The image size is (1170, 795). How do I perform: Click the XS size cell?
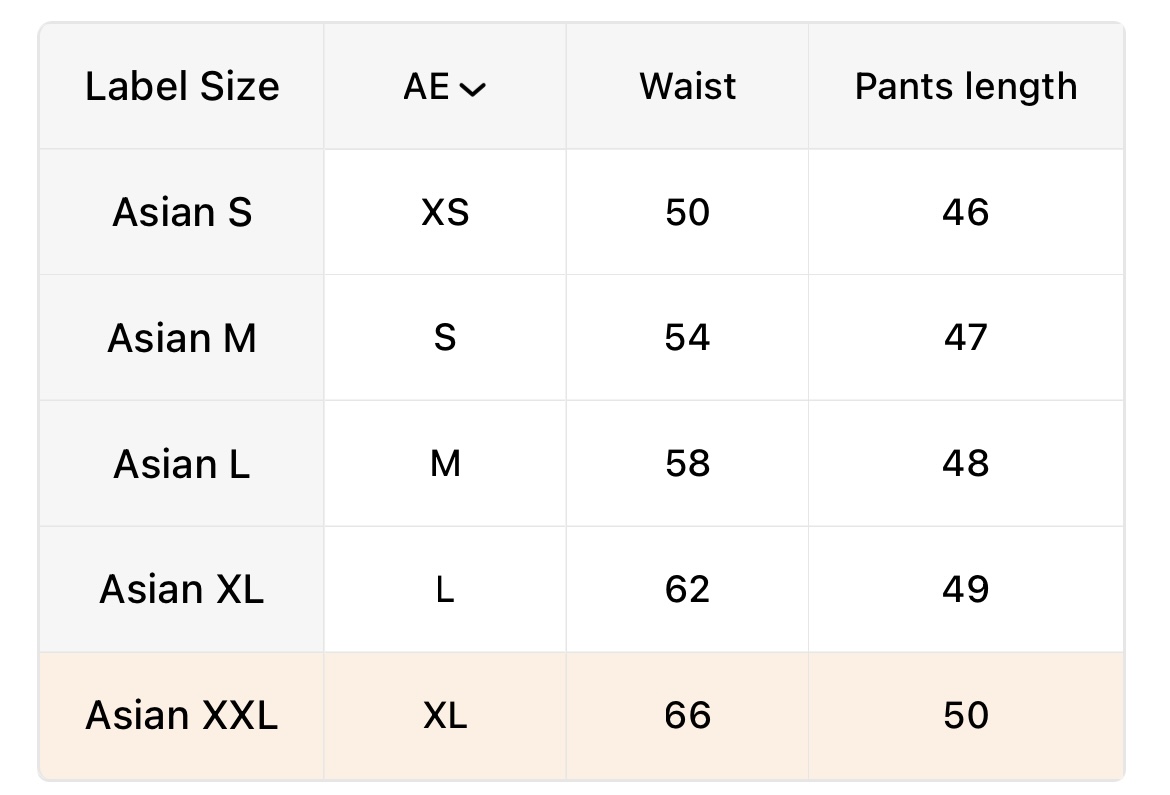click(445, 212)
